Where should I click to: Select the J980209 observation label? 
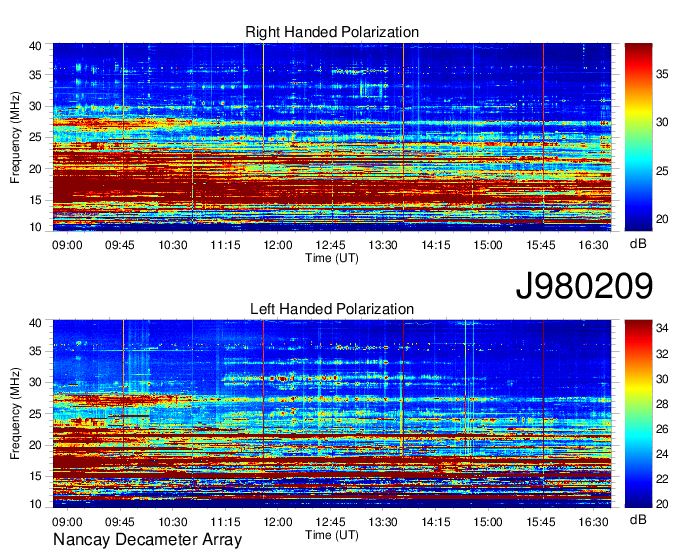[584, 286]
